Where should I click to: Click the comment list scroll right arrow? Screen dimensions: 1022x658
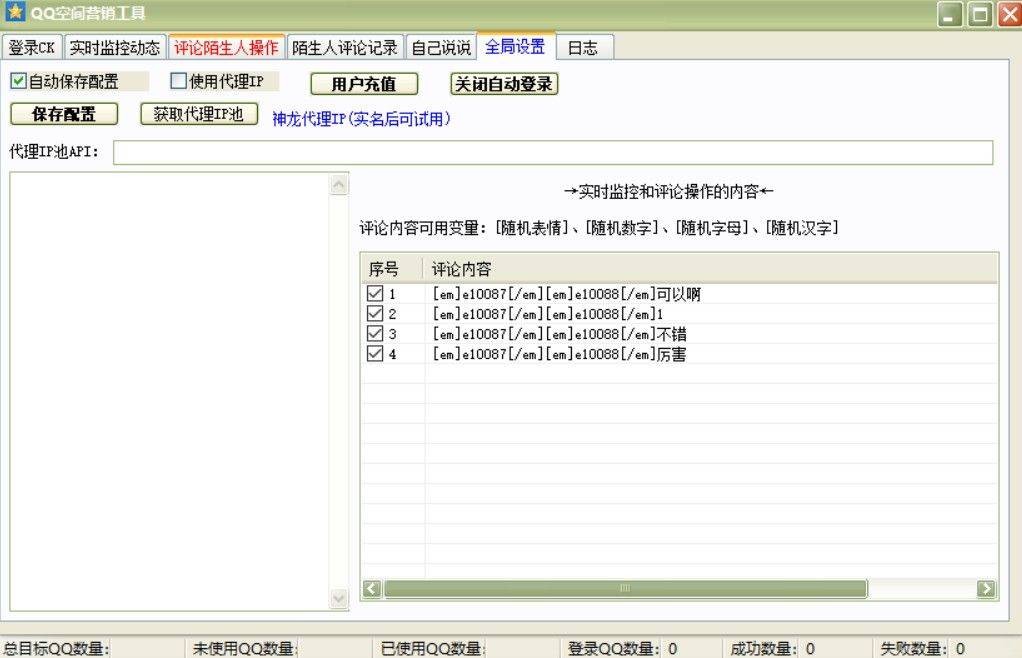pyautogui.click(x=986, y=588)
